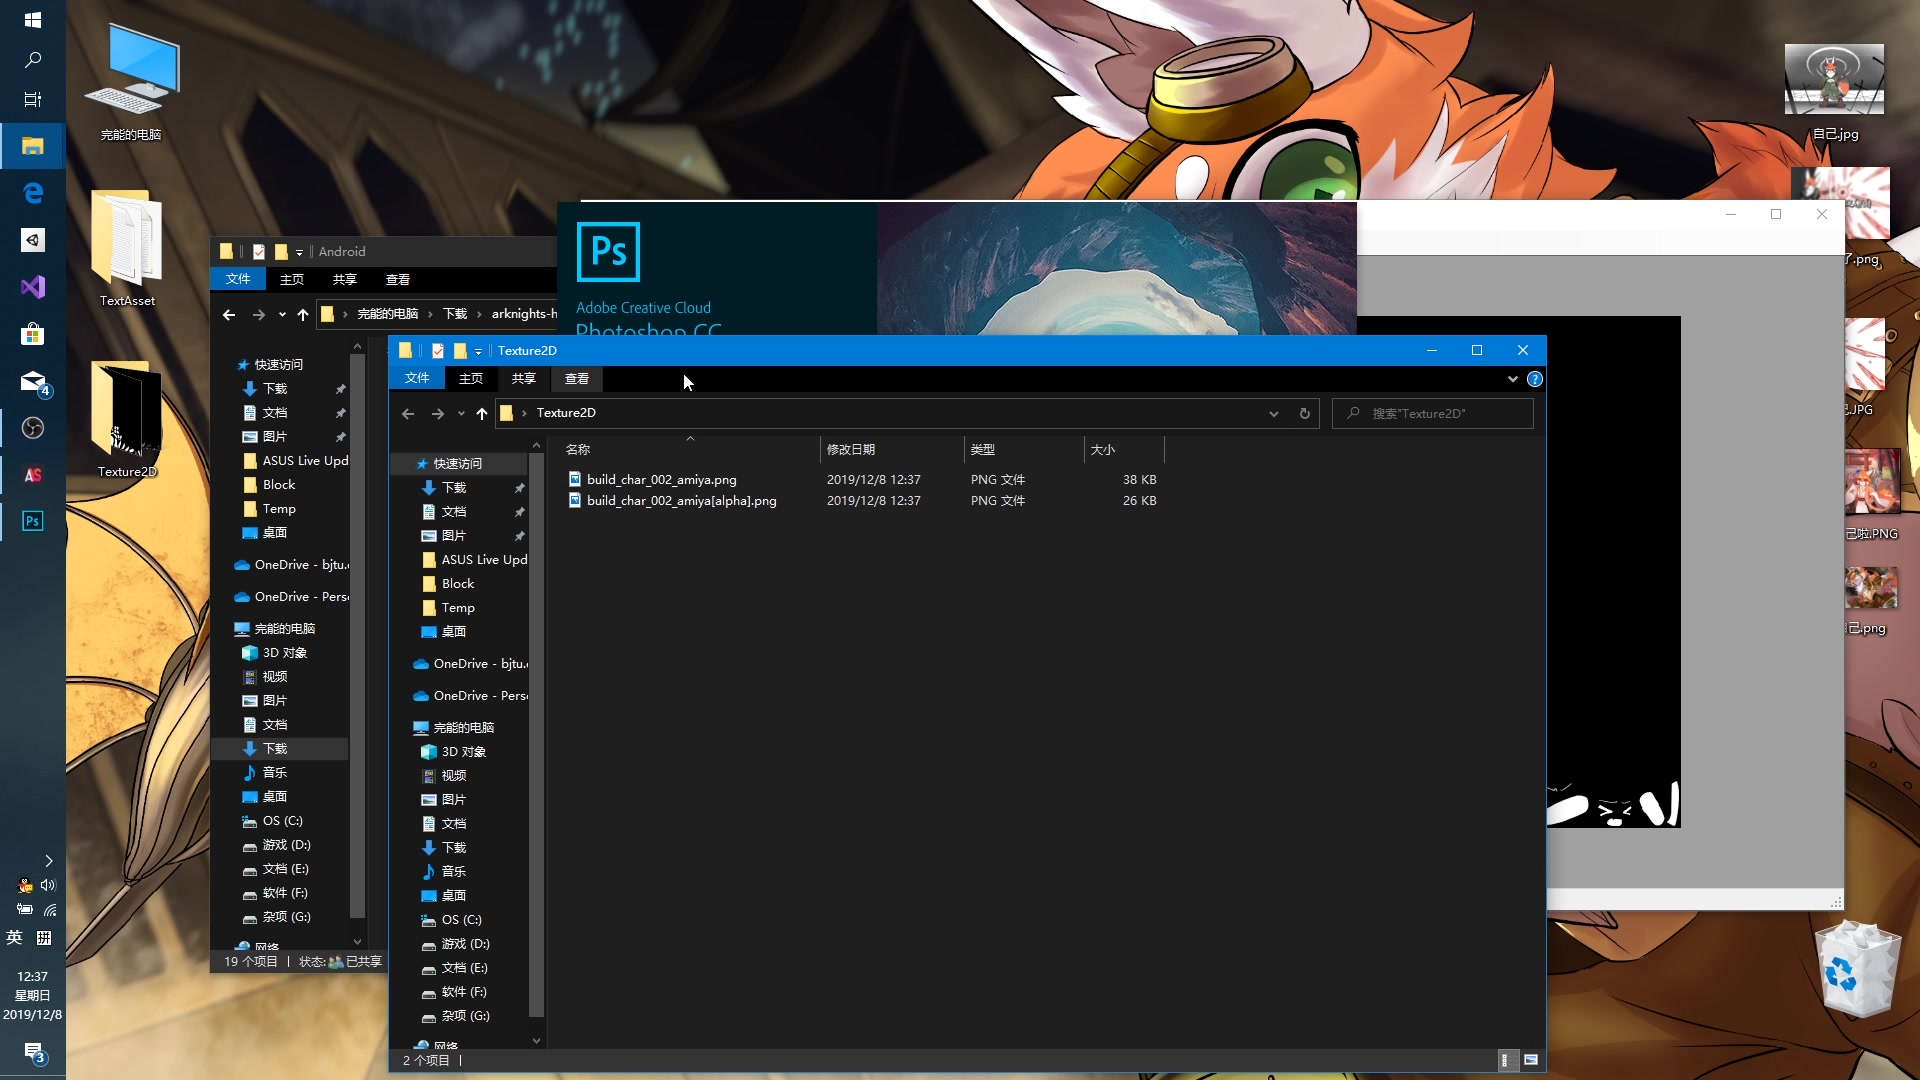Open the 文件 menu in Texture2D window
1920x1080 pixels.
click(417, 379)
